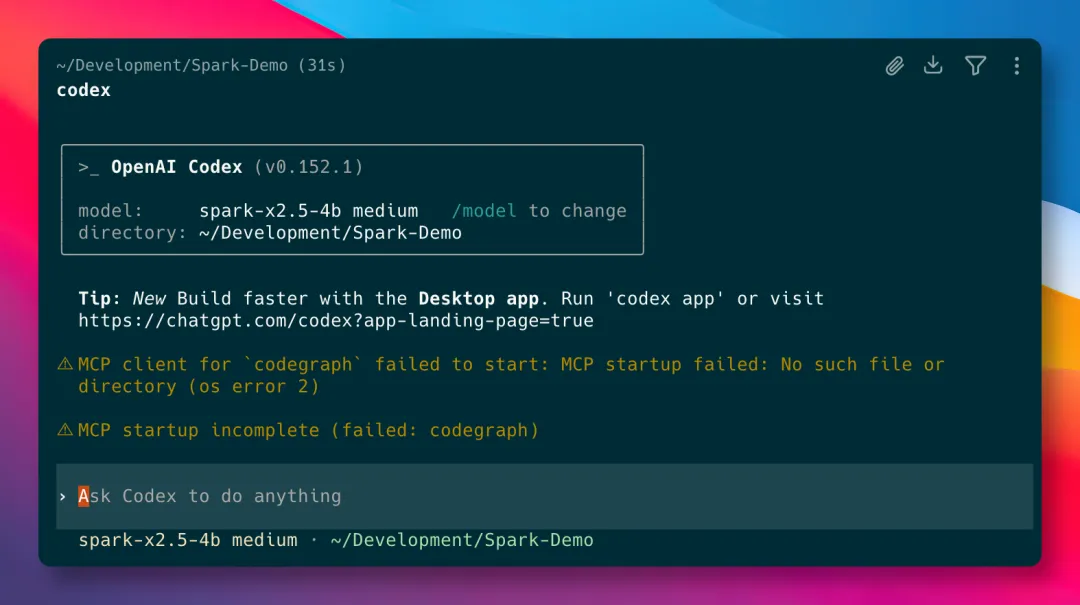
Task: Click the green ~/Development/Spark-Demo path in status line
Action: pos(461,540)
